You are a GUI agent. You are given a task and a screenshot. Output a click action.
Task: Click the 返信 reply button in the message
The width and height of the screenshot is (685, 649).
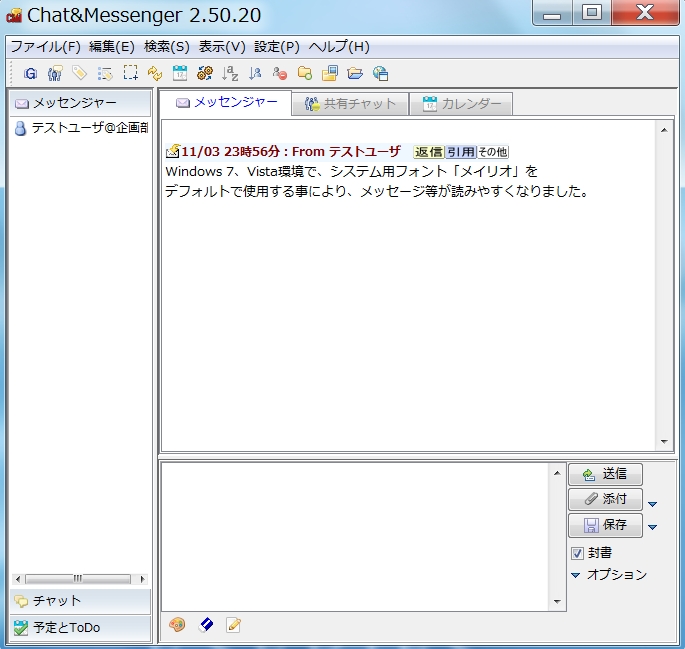pos(428,152)
